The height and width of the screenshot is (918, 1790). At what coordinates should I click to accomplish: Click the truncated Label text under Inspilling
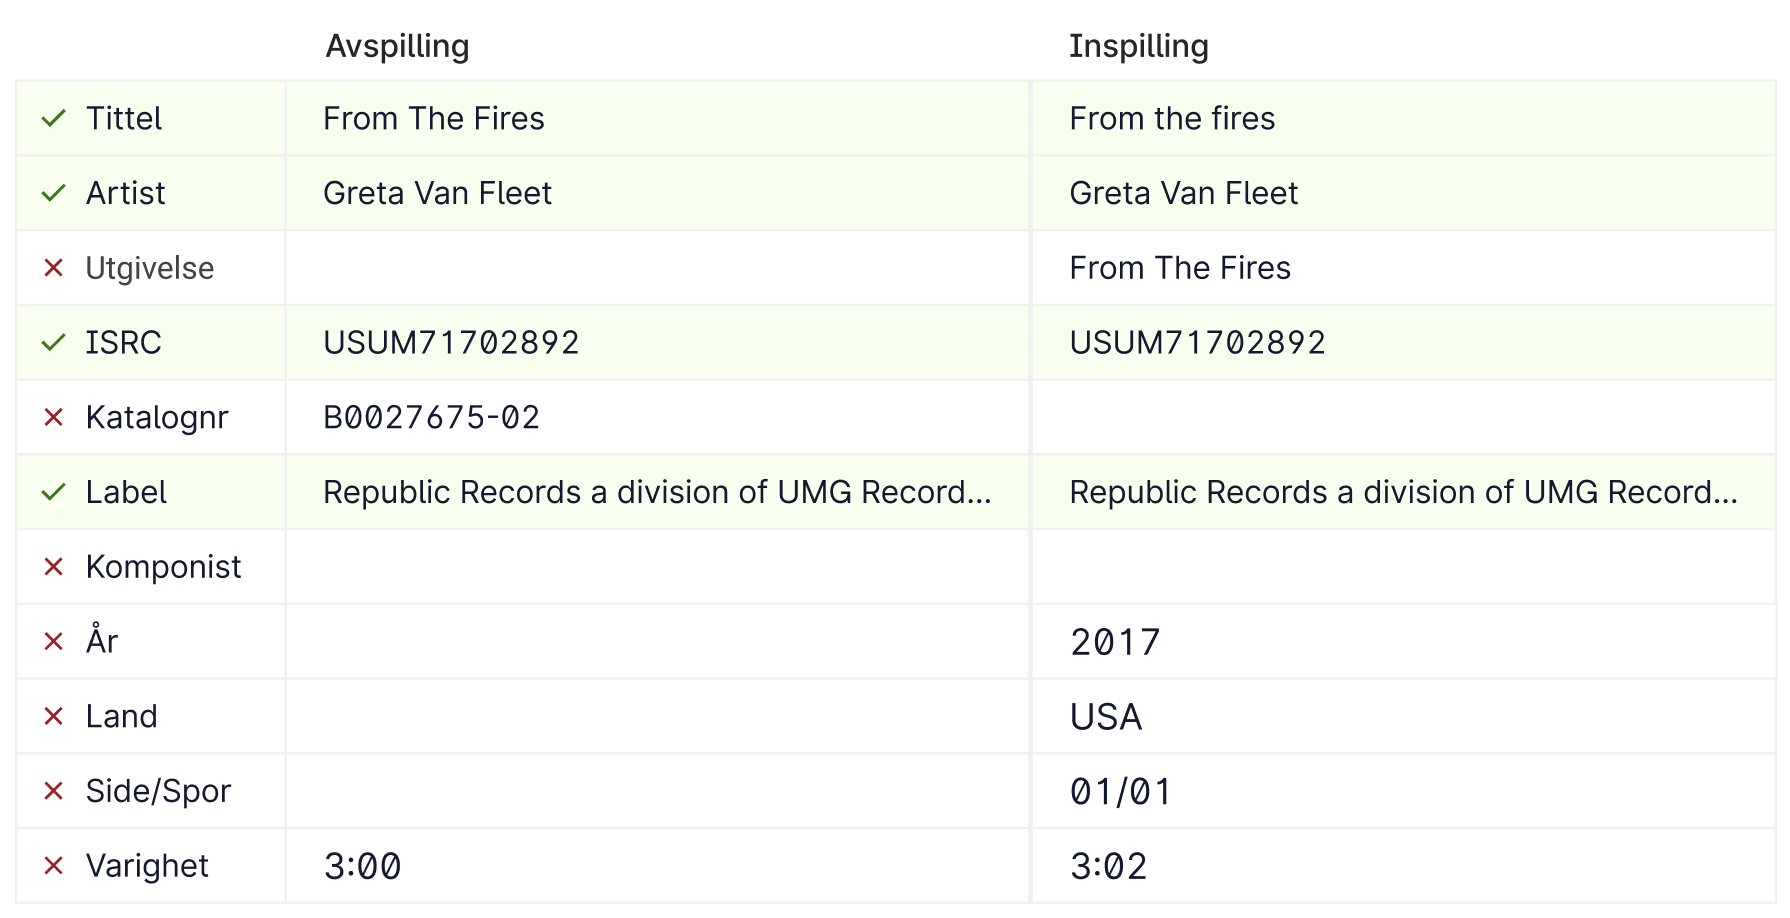1403,492
